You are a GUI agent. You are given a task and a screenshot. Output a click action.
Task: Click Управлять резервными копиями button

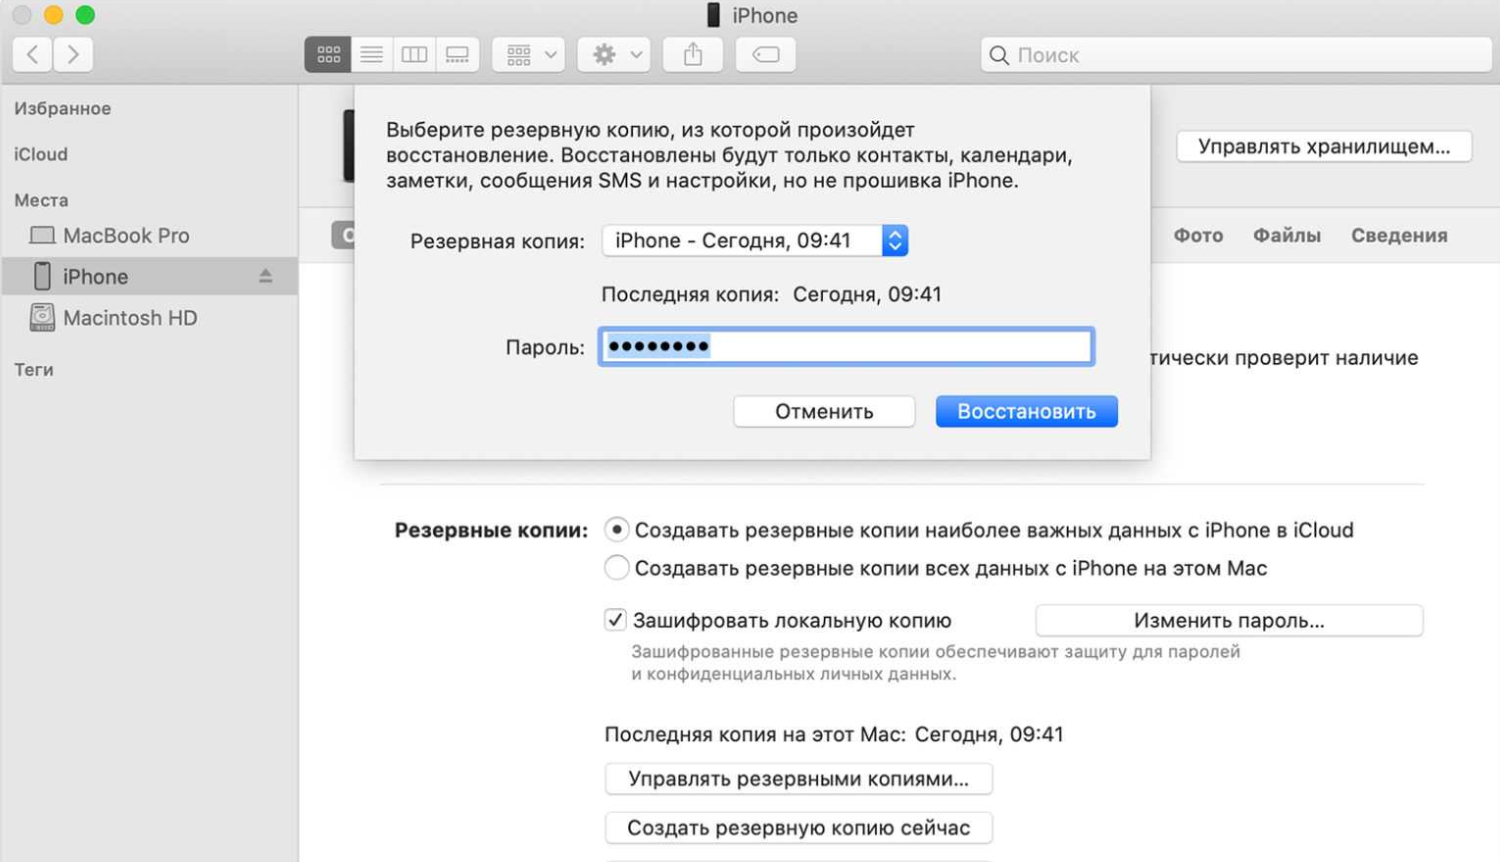pos(798,779)
